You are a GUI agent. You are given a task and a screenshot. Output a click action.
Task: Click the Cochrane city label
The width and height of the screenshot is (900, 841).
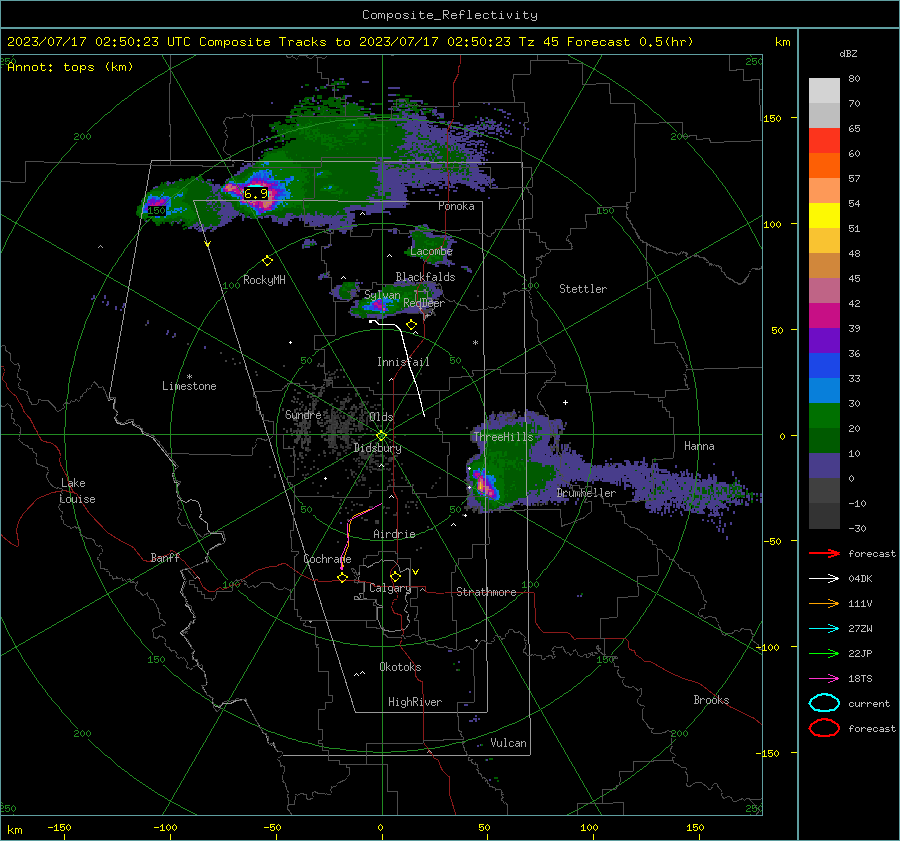[327, 559]
